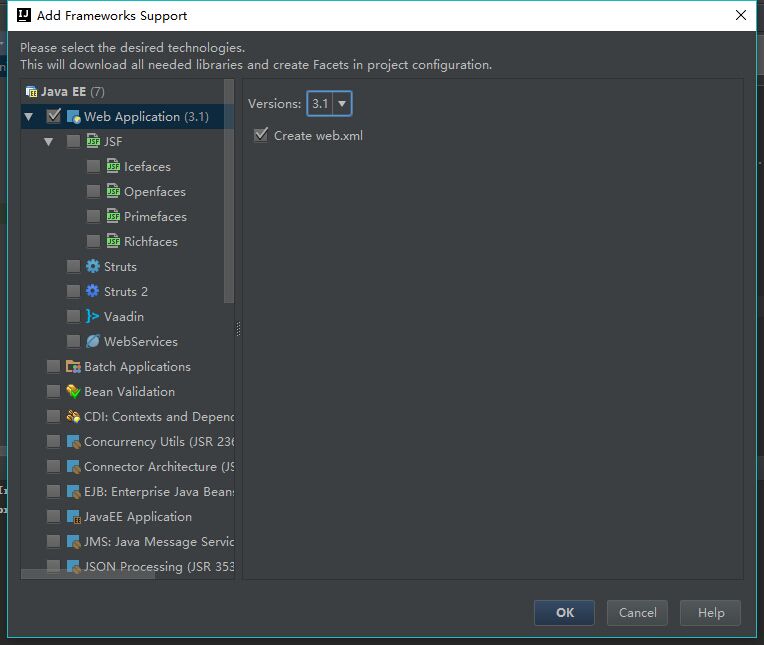Click the Web Application framework icon

[x=73, y=117]
